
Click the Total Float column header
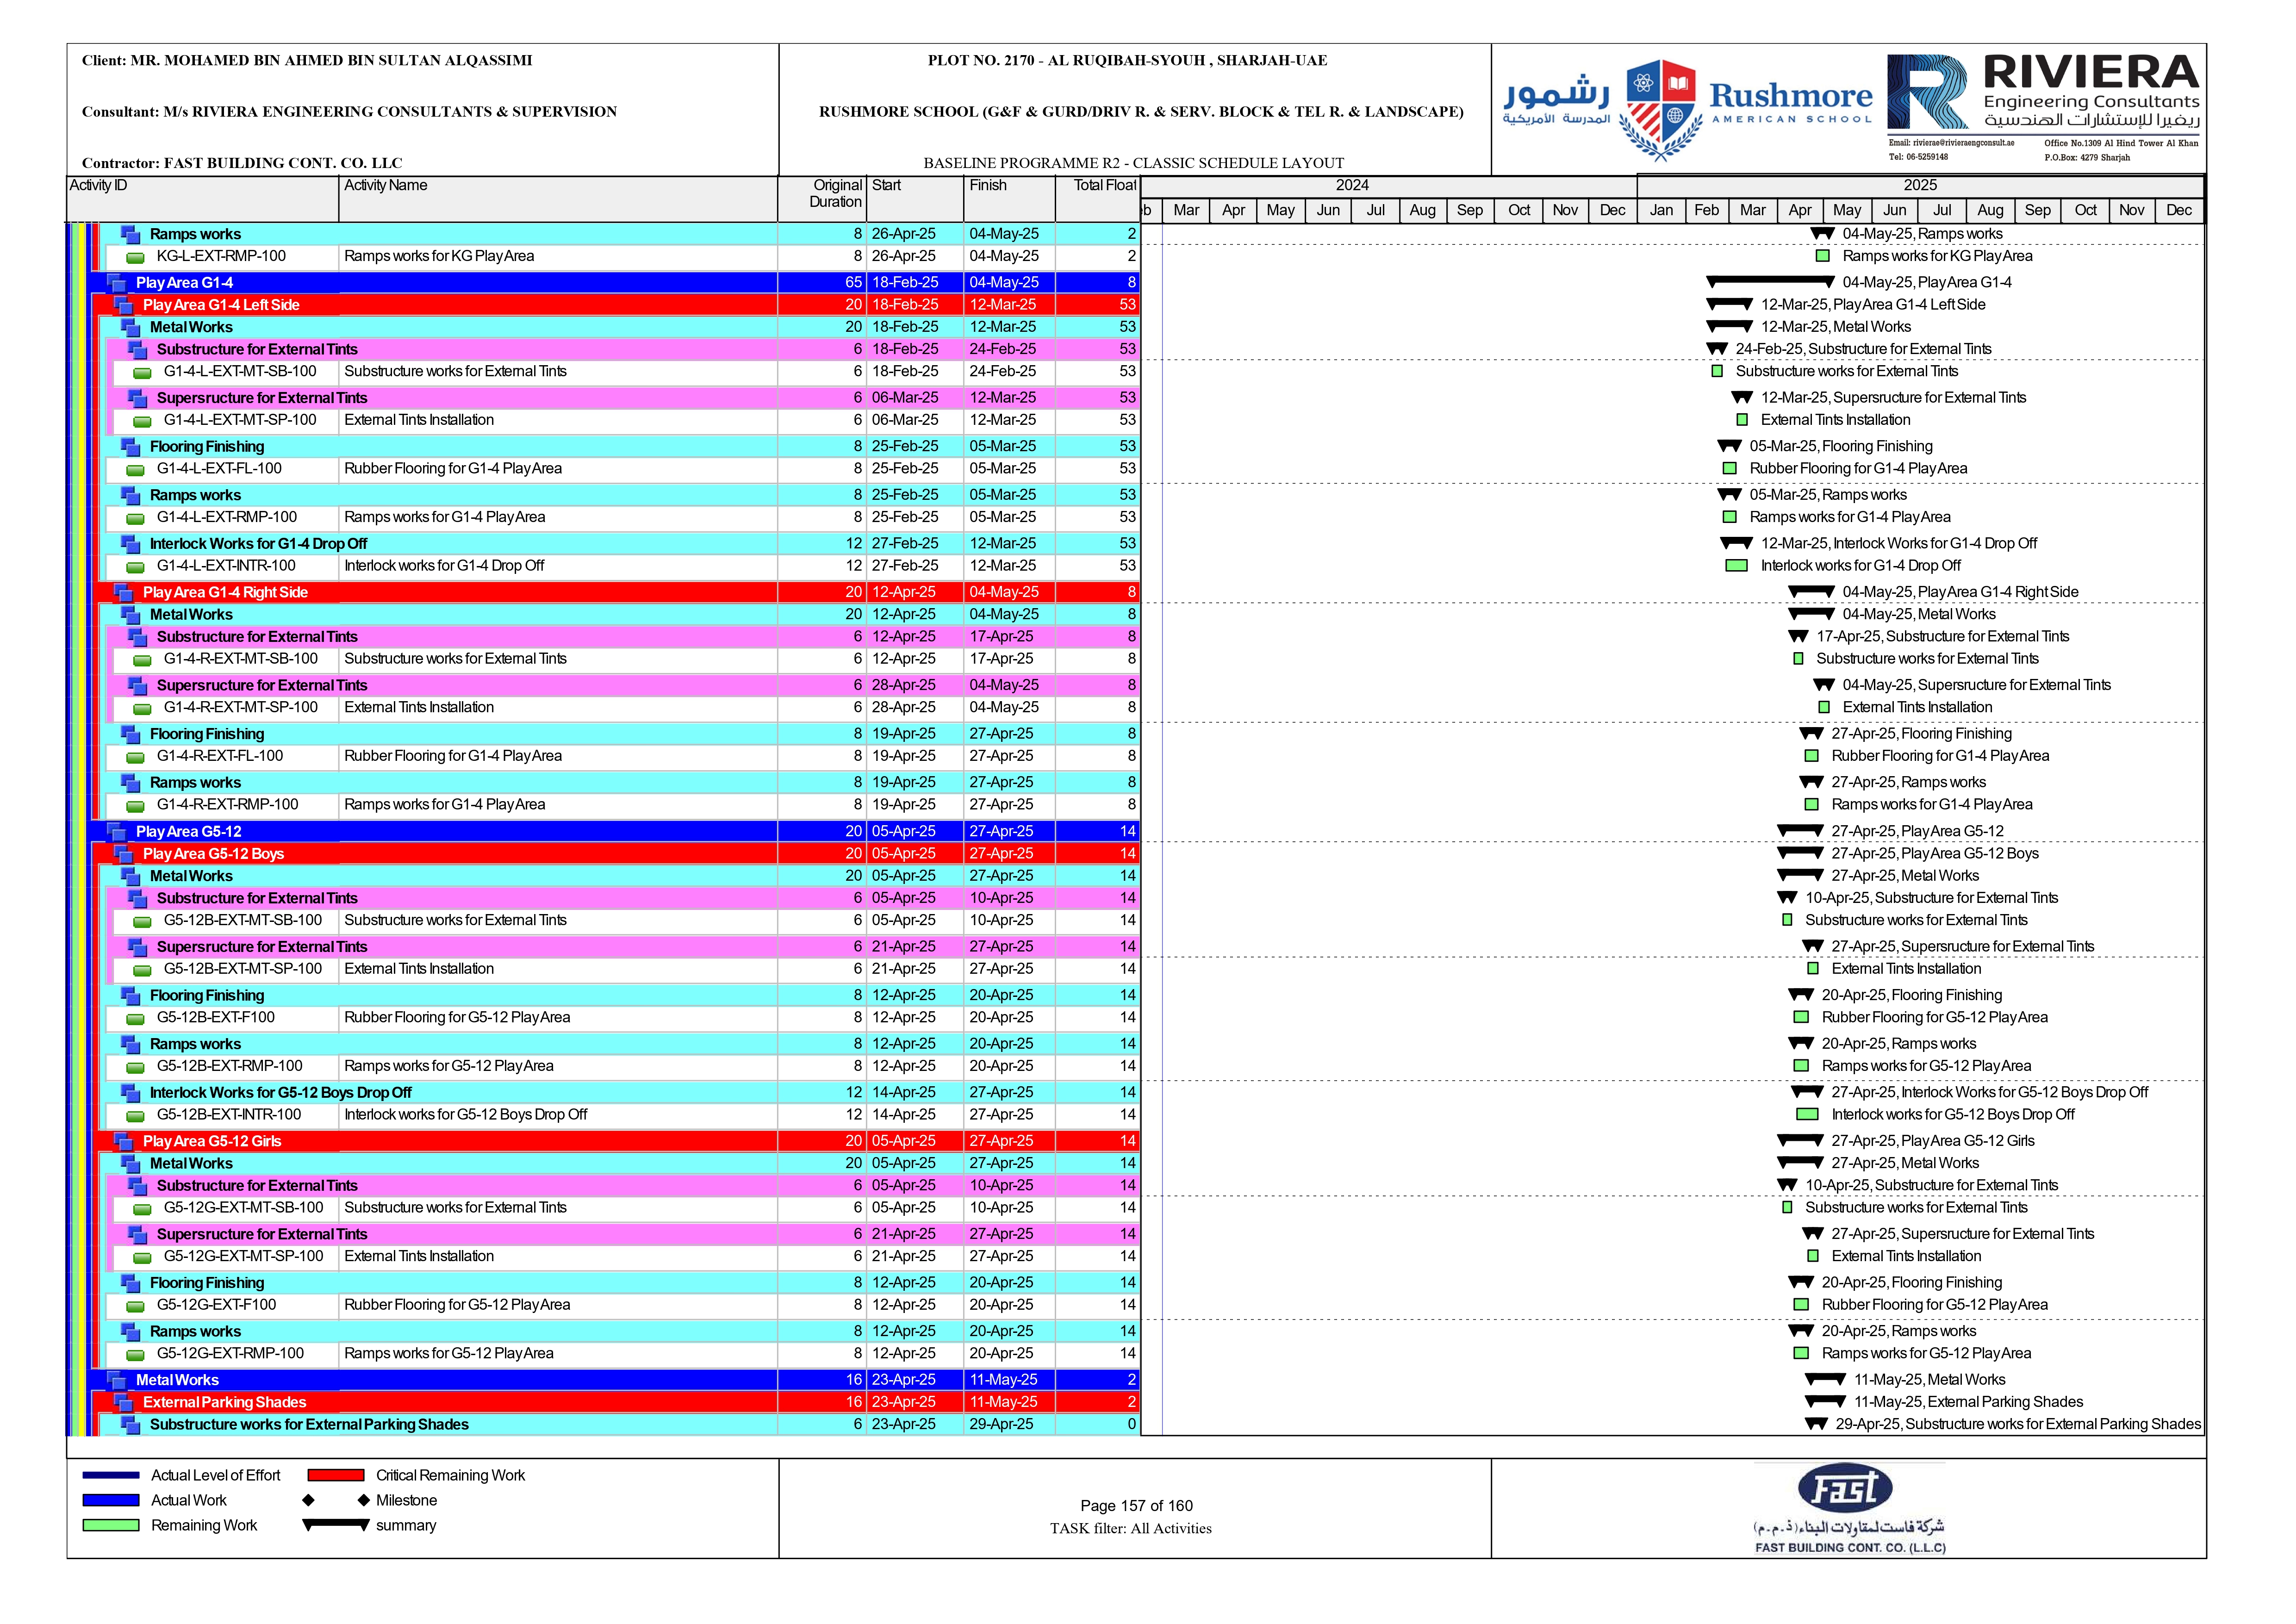tap(1097, 199)
